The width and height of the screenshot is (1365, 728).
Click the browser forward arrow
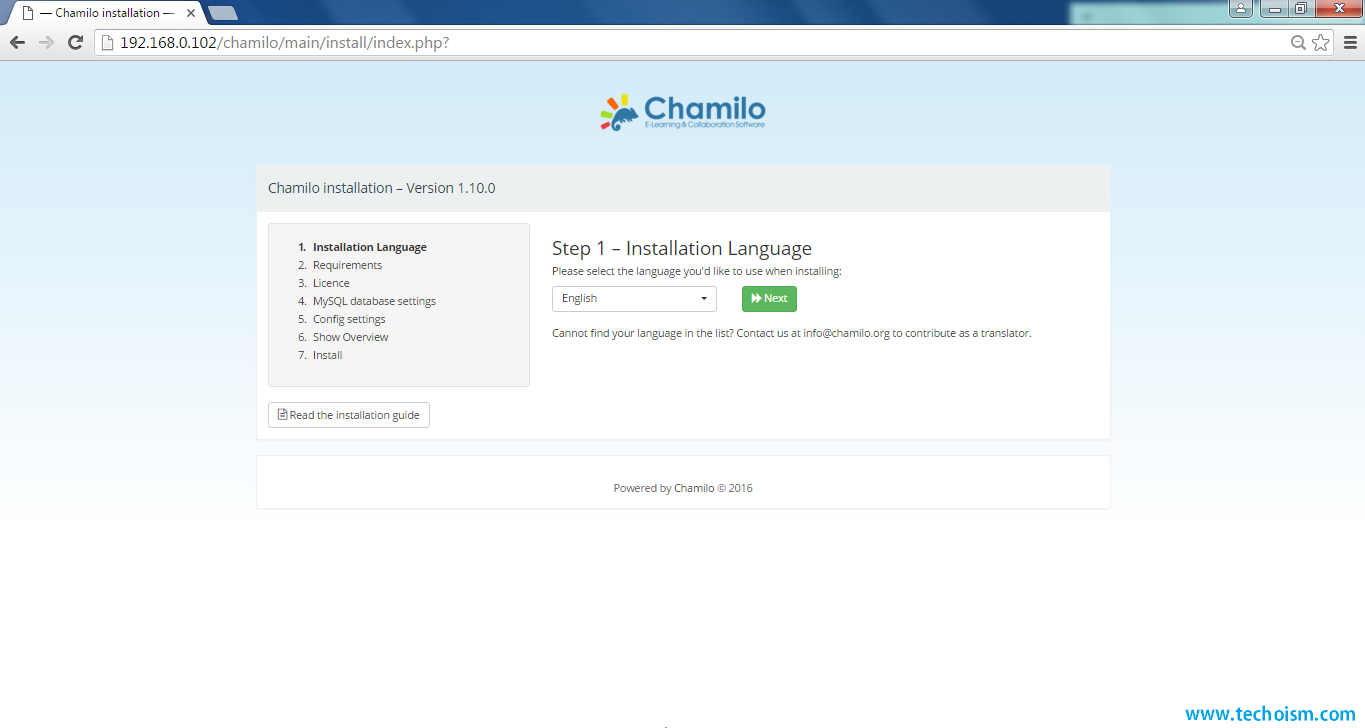46,42
